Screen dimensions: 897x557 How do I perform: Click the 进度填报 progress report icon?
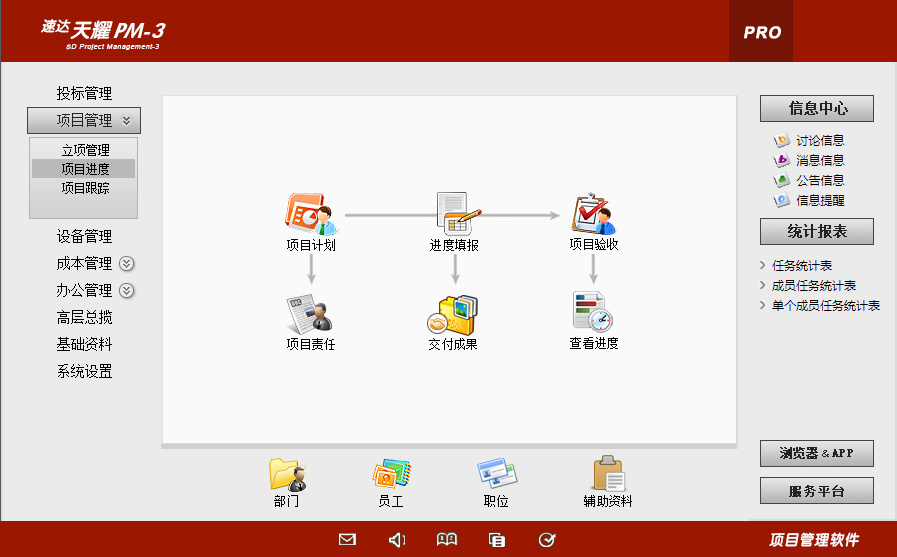[455, 214]
